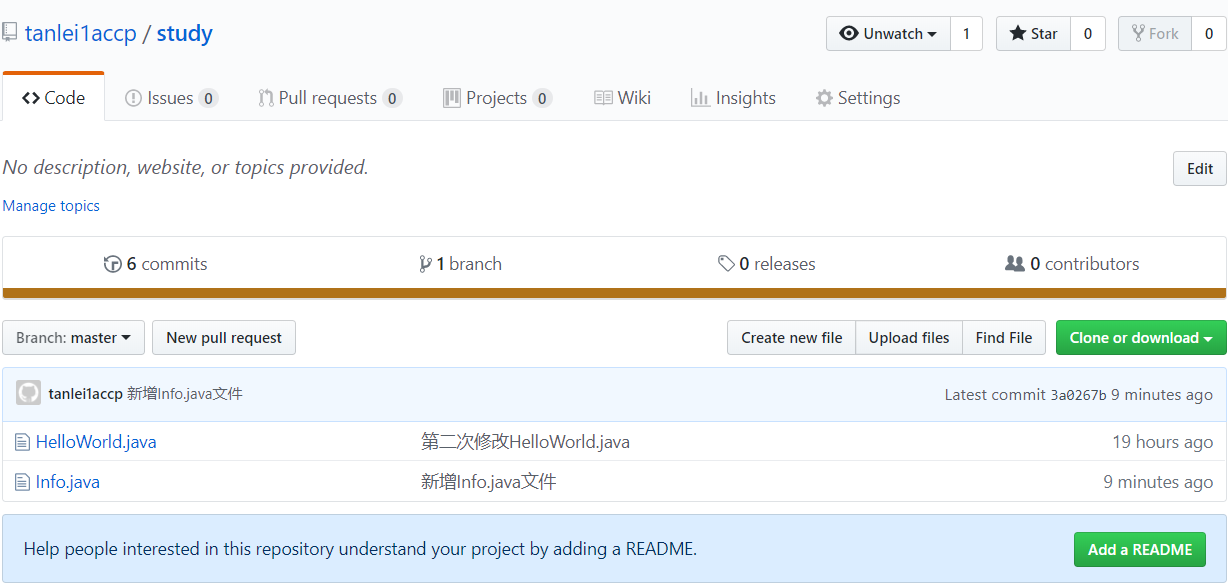The width and height of the screenshot is (1228, 584).
Task: Click the tanlei1accp avatar in commit bar
Action: click(28, 393)
